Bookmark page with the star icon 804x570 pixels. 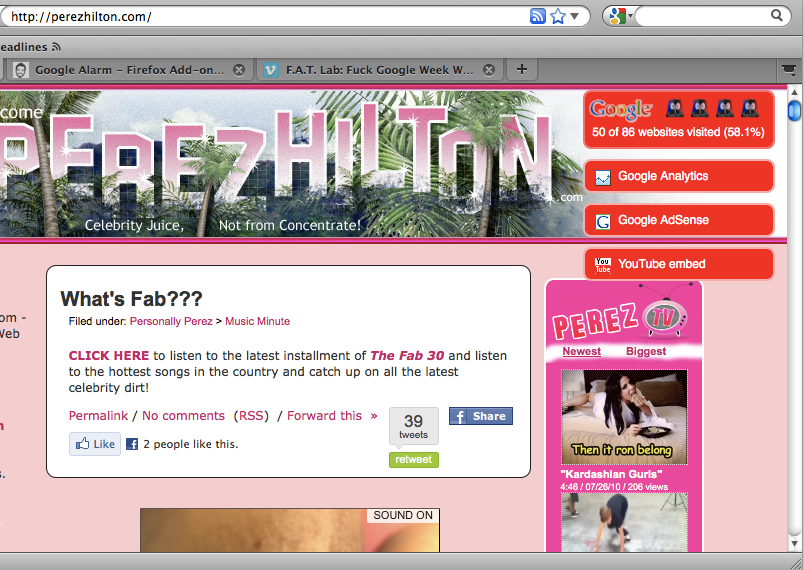coord(558,16)
